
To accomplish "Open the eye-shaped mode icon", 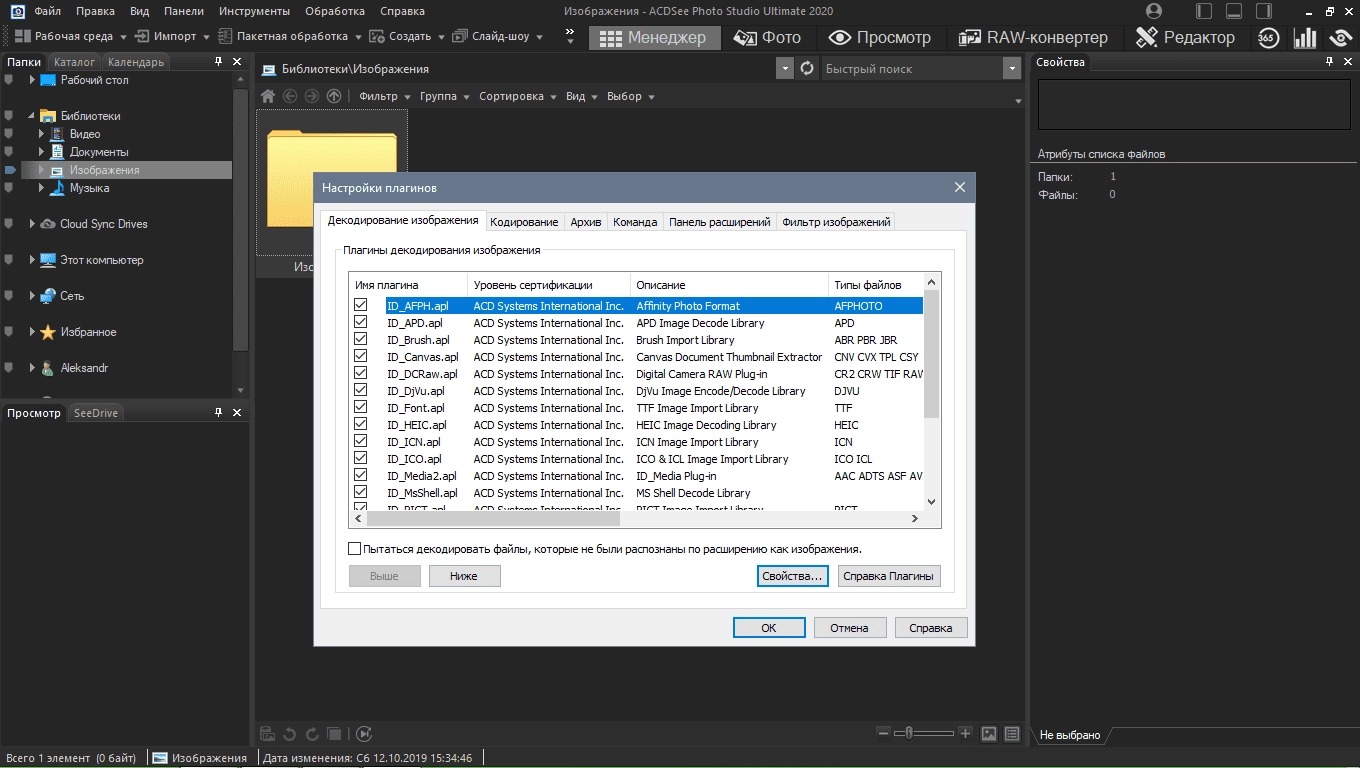I will click(x=1341, y=38).
